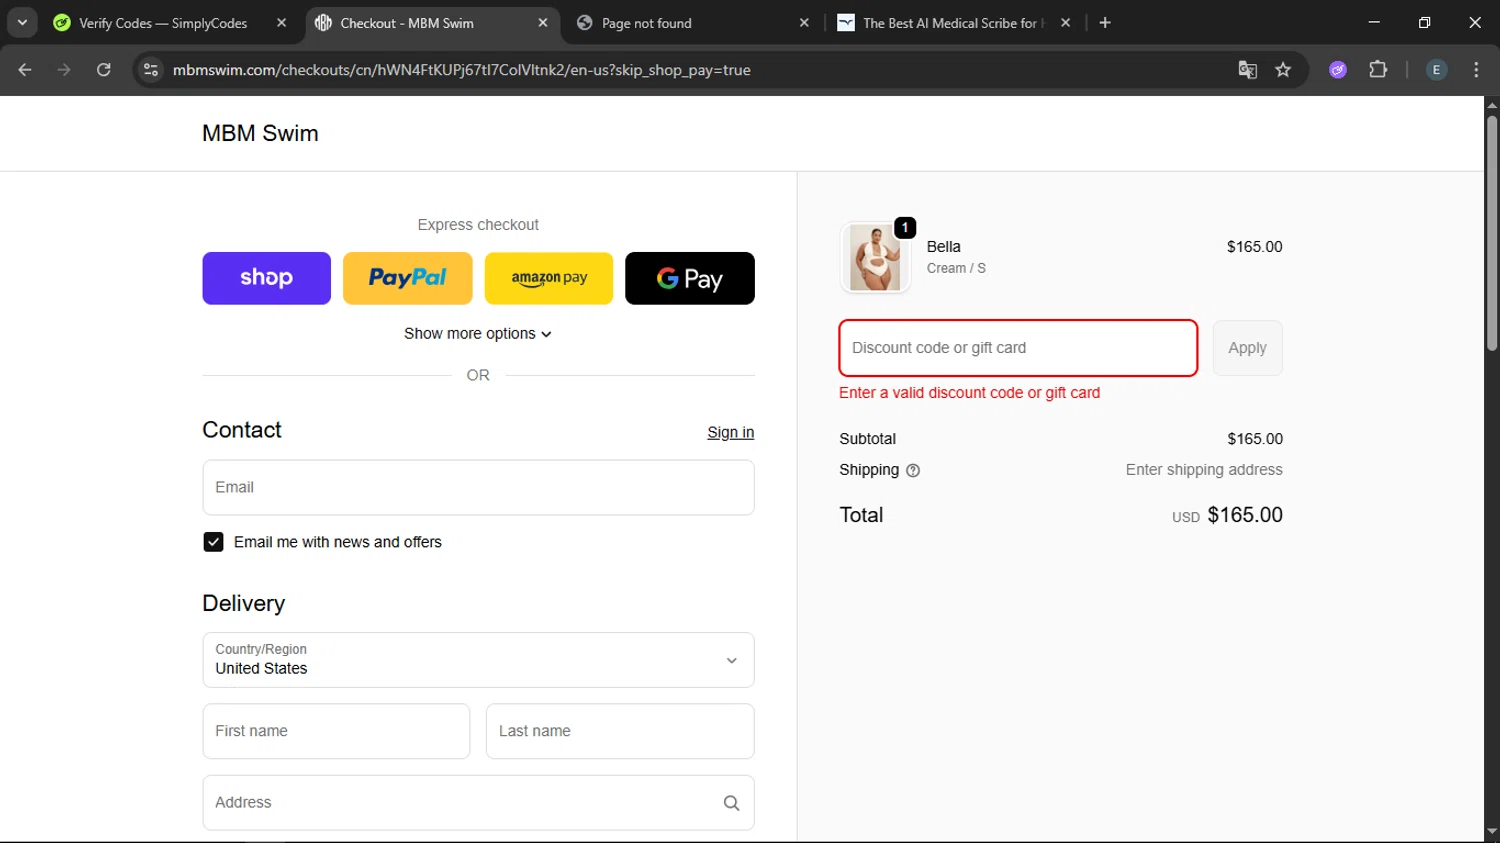
Task: Focus the Email input field
Action: point(478,488)
